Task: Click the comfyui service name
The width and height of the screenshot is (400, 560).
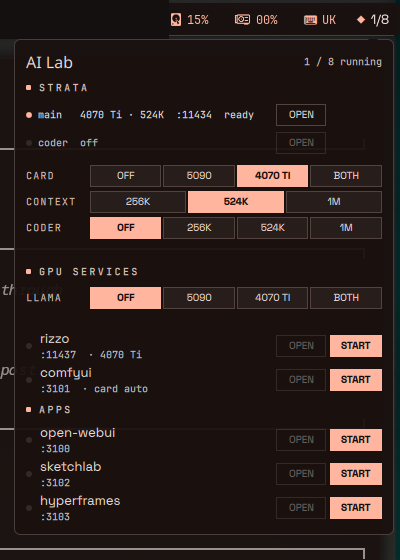Action: [66, 373]
